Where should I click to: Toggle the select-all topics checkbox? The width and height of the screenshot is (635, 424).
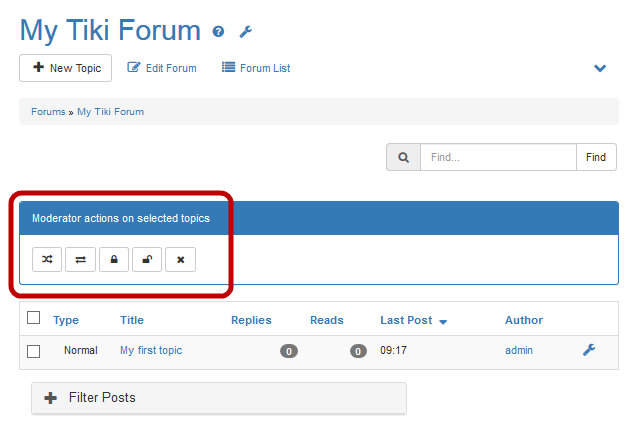pyautogui.click(x=34, y=318)
